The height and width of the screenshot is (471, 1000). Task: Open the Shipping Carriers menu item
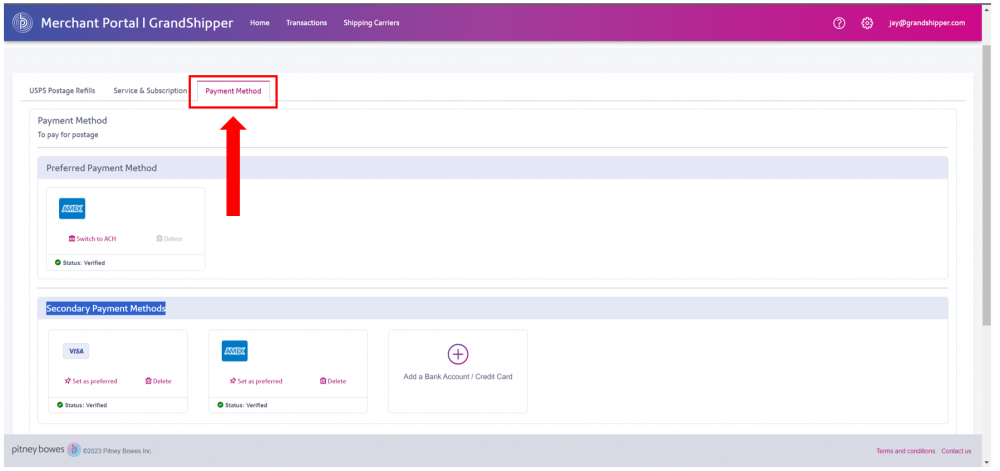pos(371,23)
